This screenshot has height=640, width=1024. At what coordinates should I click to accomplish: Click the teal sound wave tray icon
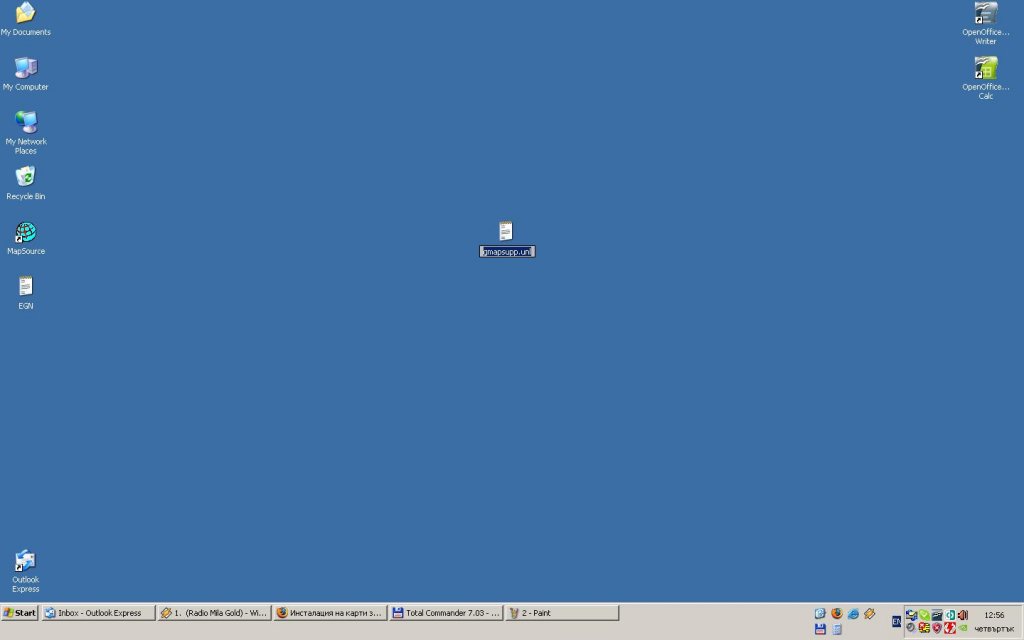(950, 615)
